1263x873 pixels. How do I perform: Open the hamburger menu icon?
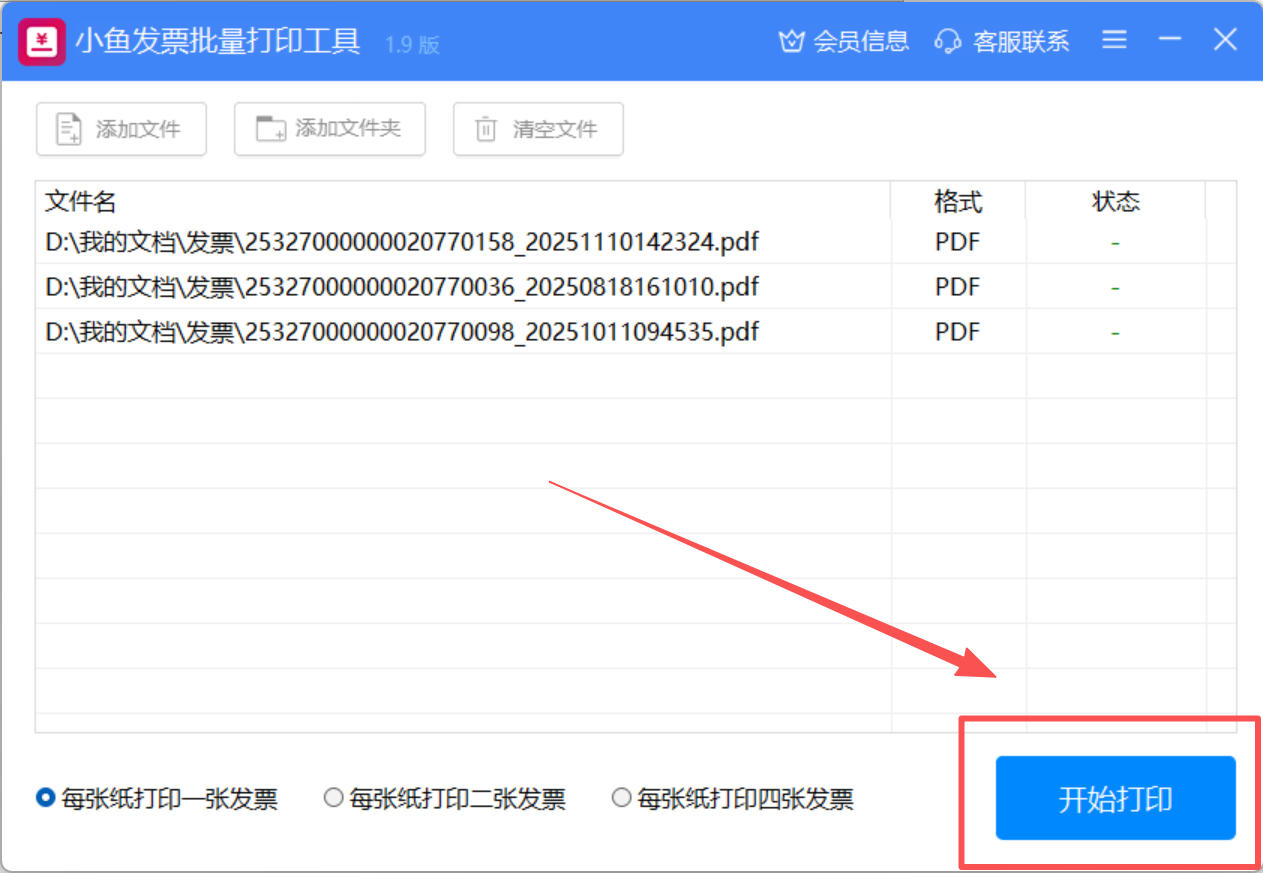click(x=1114, y=40)
